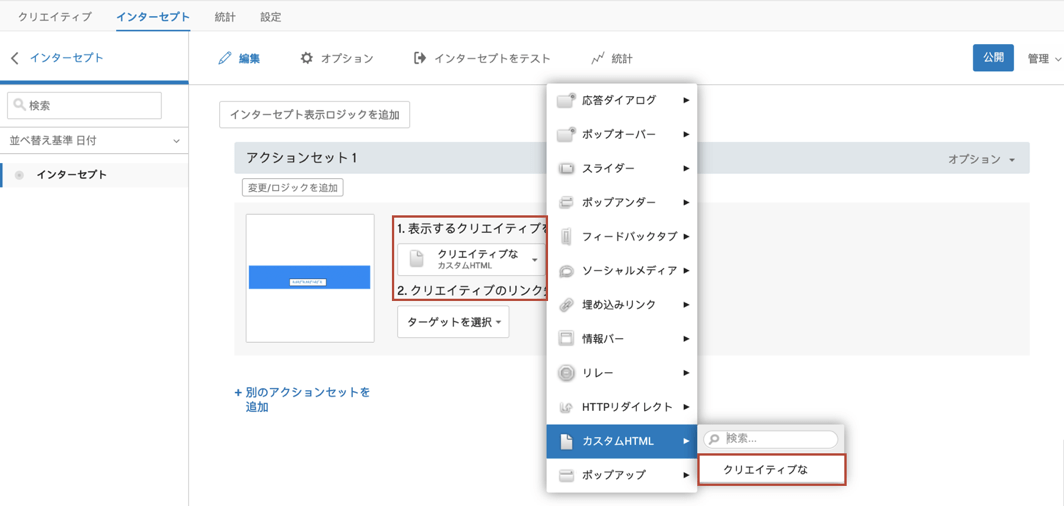Go back via インターセプト sidebar header link
This screenshot has height=506, width=1064.
click(66, 58)
